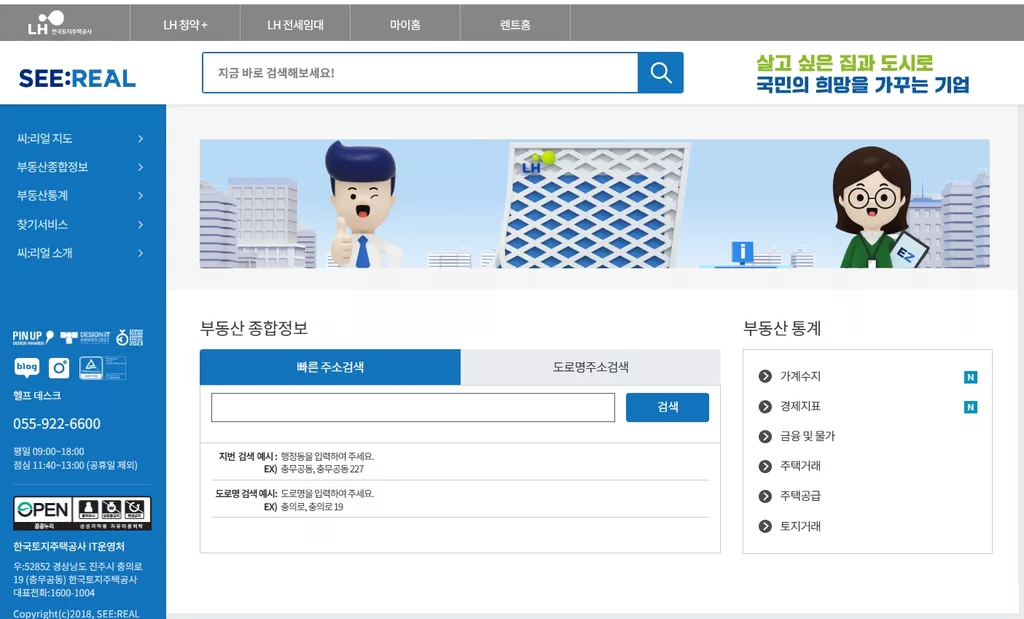Click the arrow icon beside 가계수지
The height and width of the screenshot is (619, 1024).
pos(765,376)
